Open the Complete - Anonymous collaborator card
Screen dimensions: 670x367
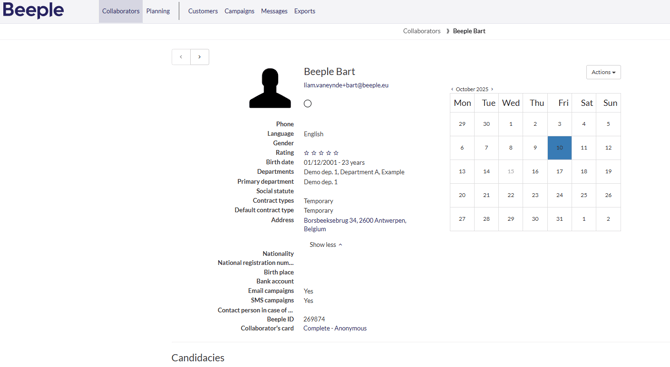coord(335,329)
